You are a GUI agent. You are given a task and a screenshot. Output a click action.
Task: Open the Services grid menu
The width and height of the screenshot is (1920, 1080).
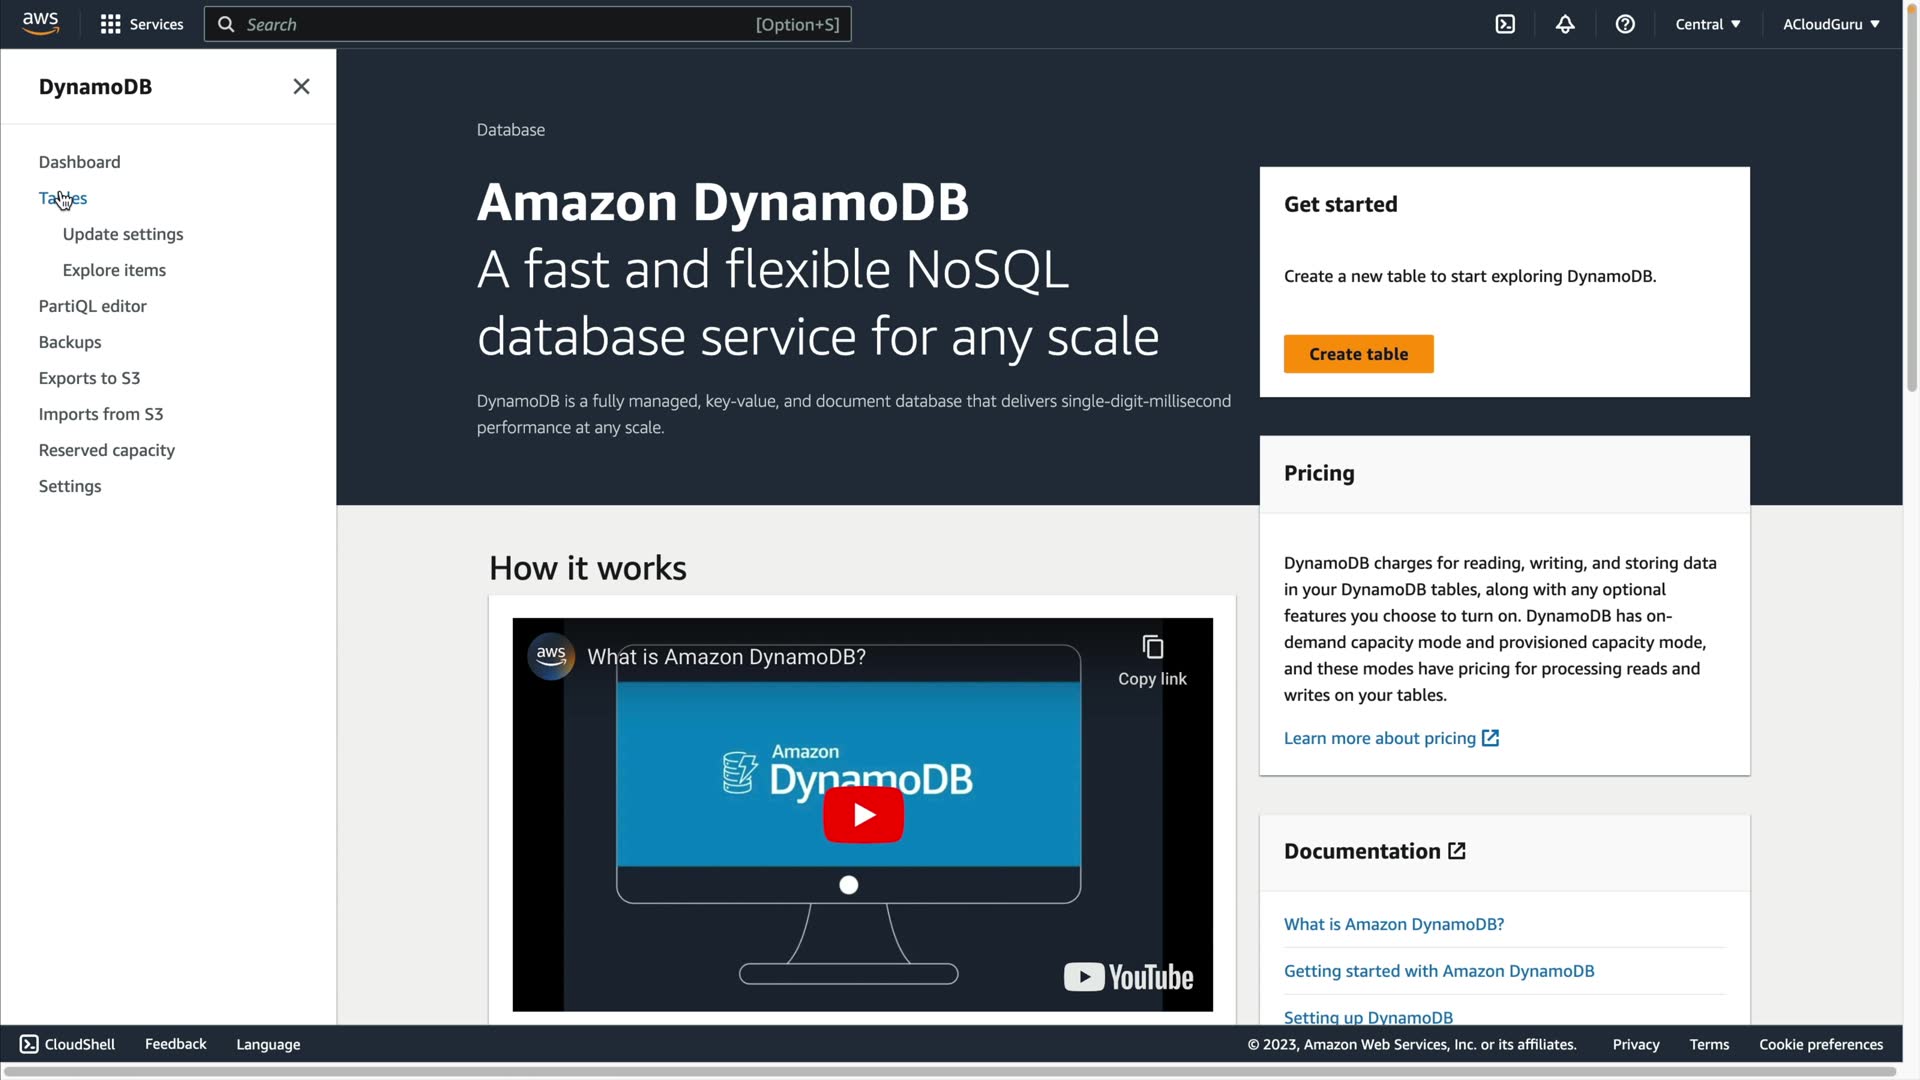click(110, 24)
